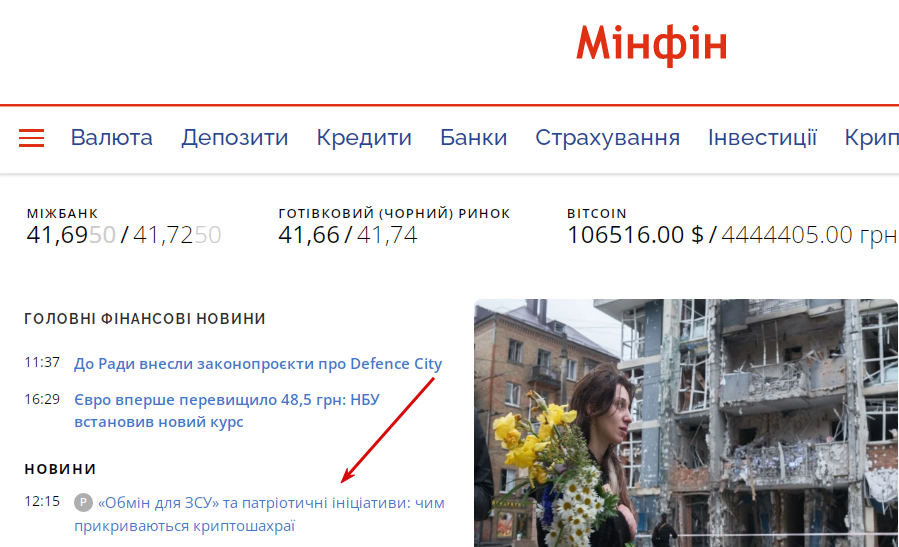Click the cash market rate 41,66 / 41,74
The width and height of the screenshot is (899, 547).
tap(348, 235)
